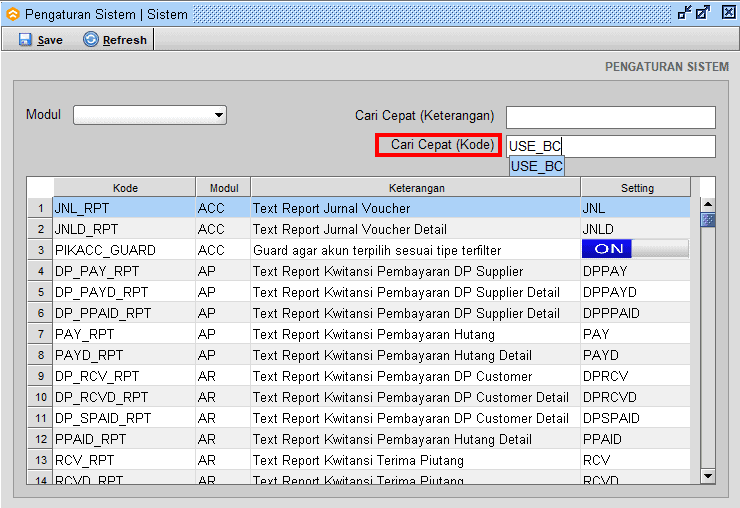Click the DPSPAID setting value
The width and height of the screenshot is (740, 508).
tap(611, 418)
